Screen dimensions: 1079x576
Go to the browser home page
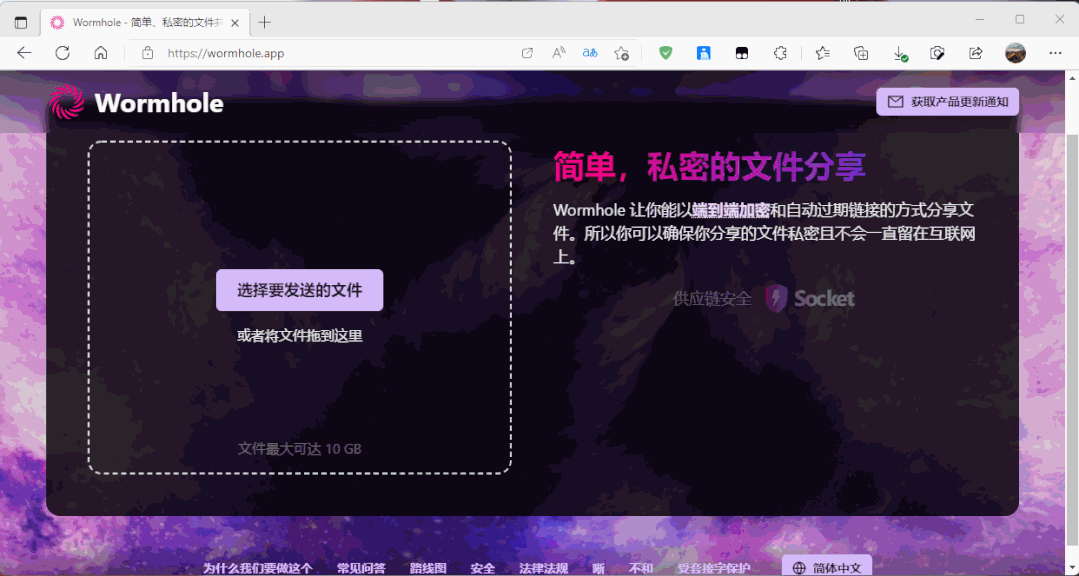101,53
